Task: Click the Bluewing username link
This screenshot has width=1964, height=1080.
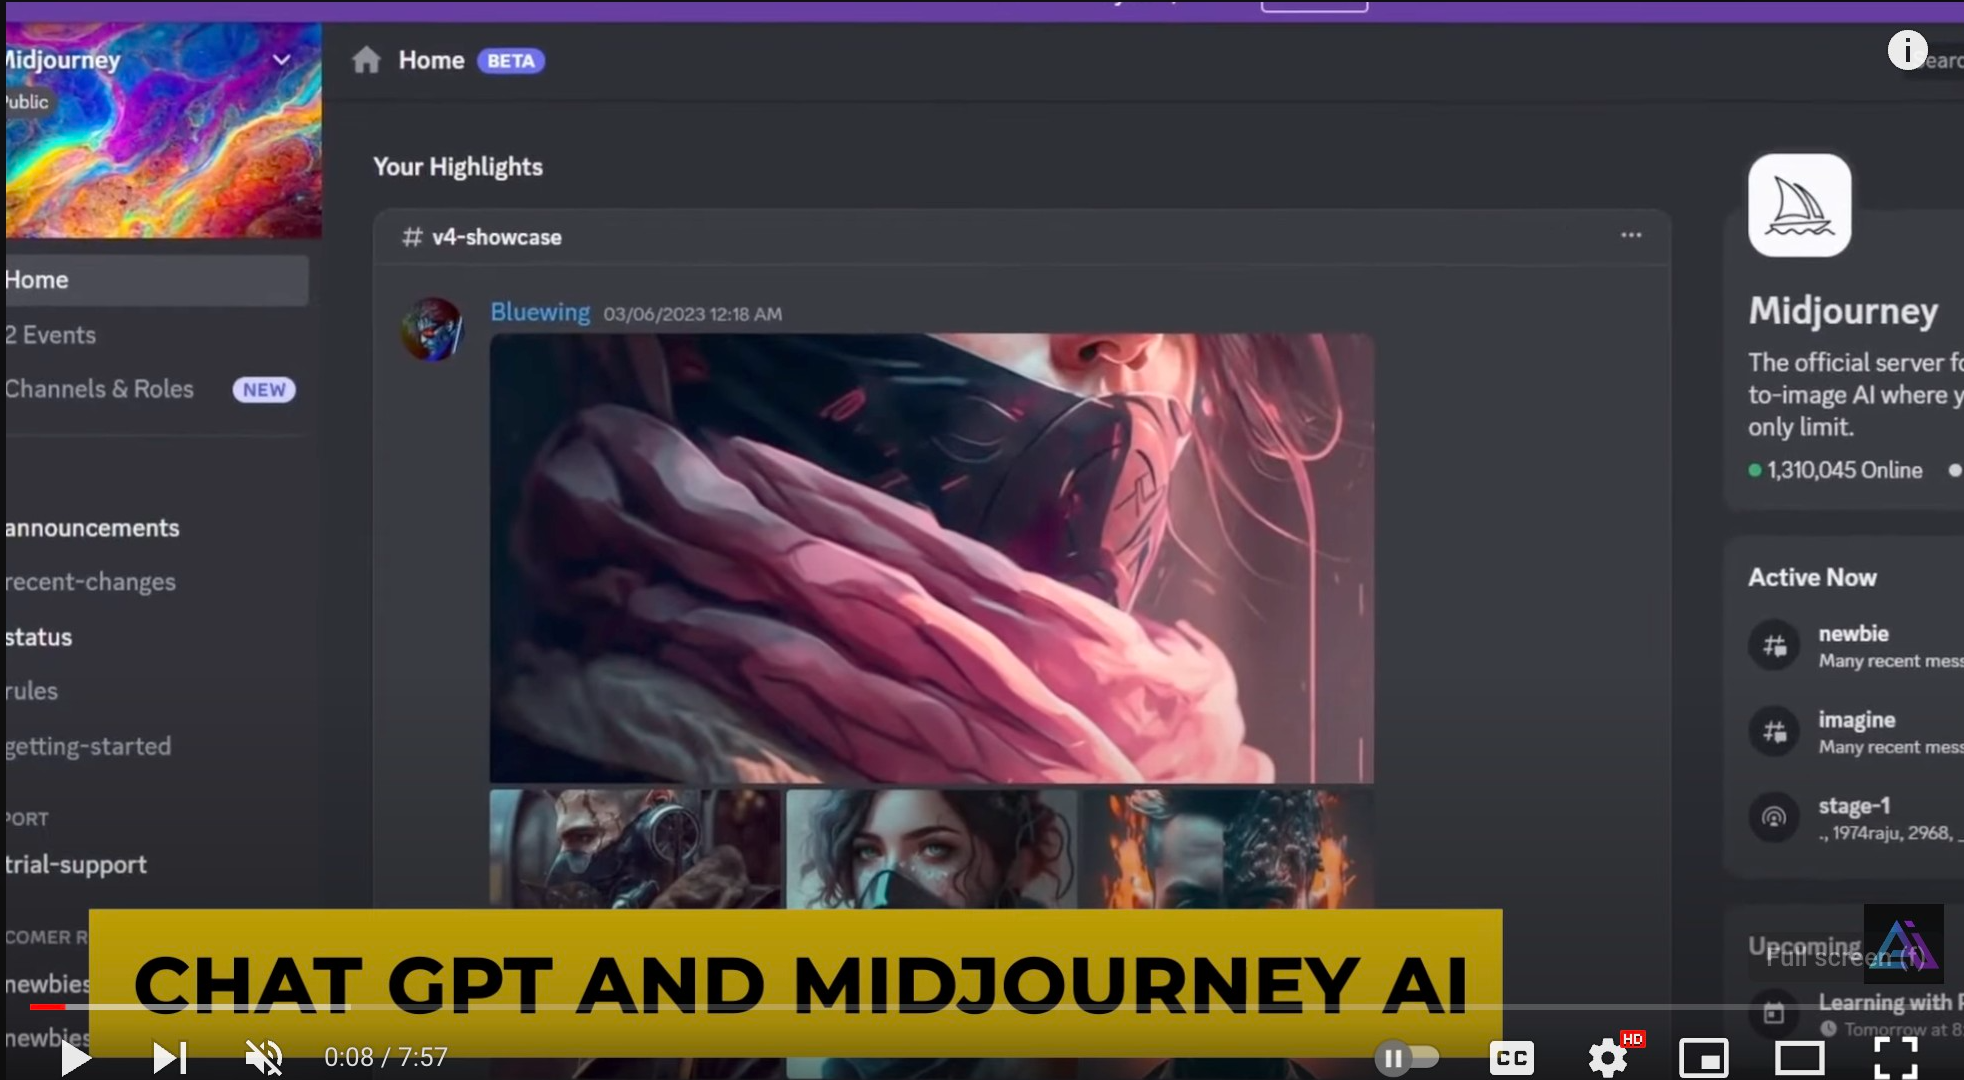Action: (x=539, y=312)
